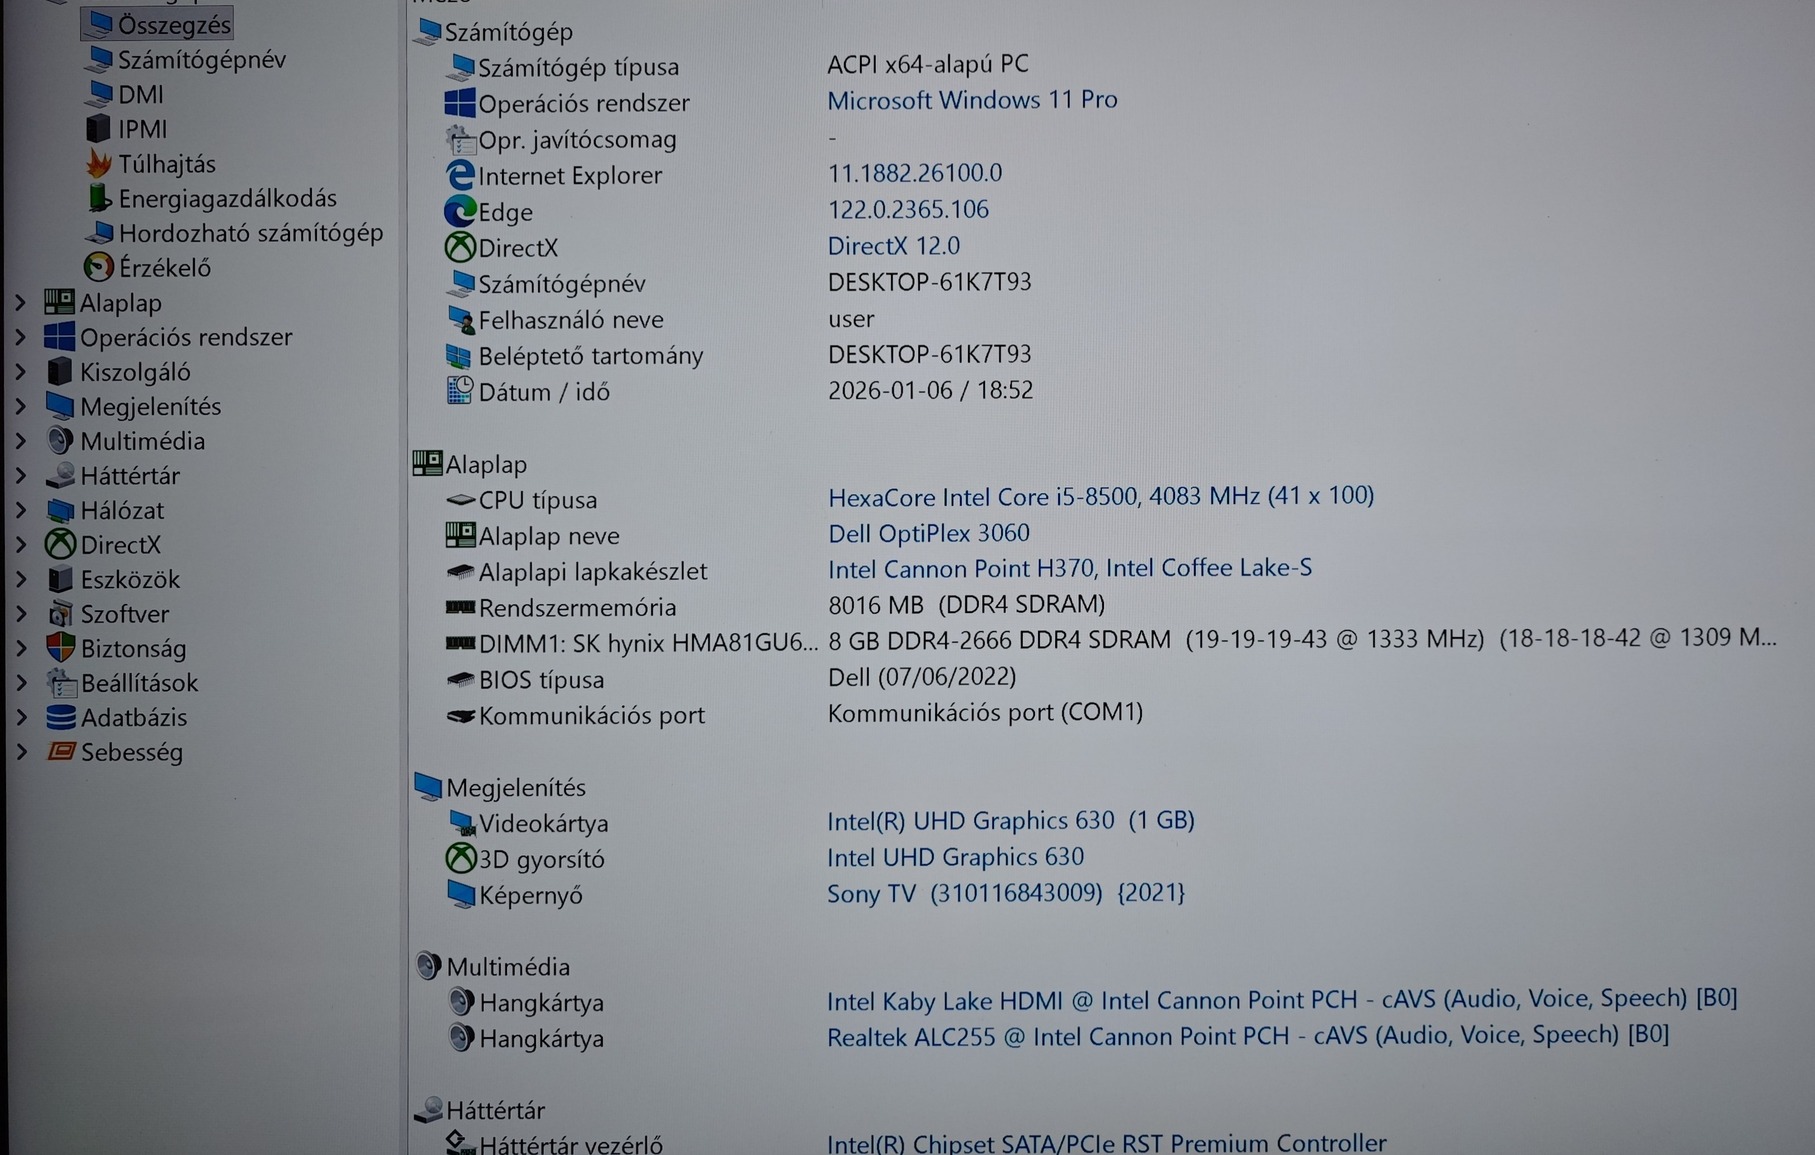
Task: Click the Internet Explorer icon in summary
Action: [x=460, y=175]
